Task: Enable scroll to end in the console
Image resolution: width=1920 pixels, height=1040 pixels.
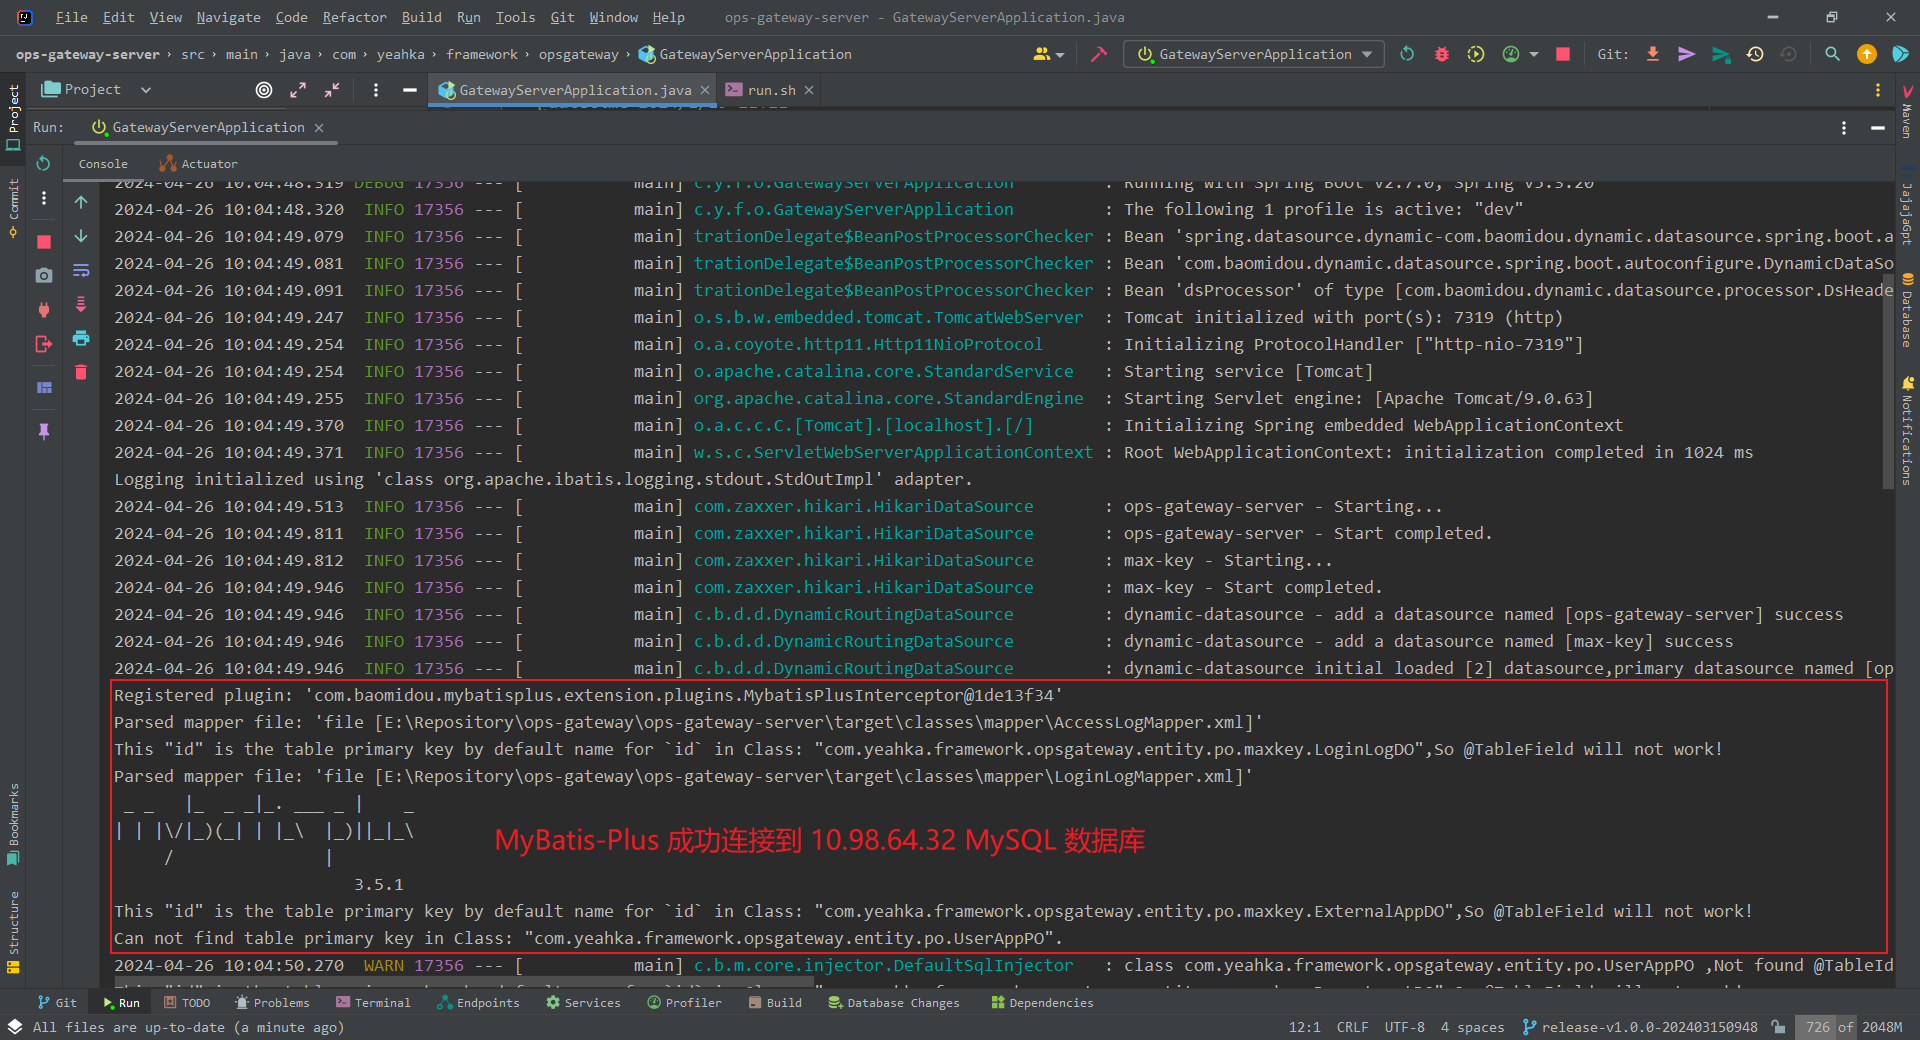Action: tap(81, 305)
